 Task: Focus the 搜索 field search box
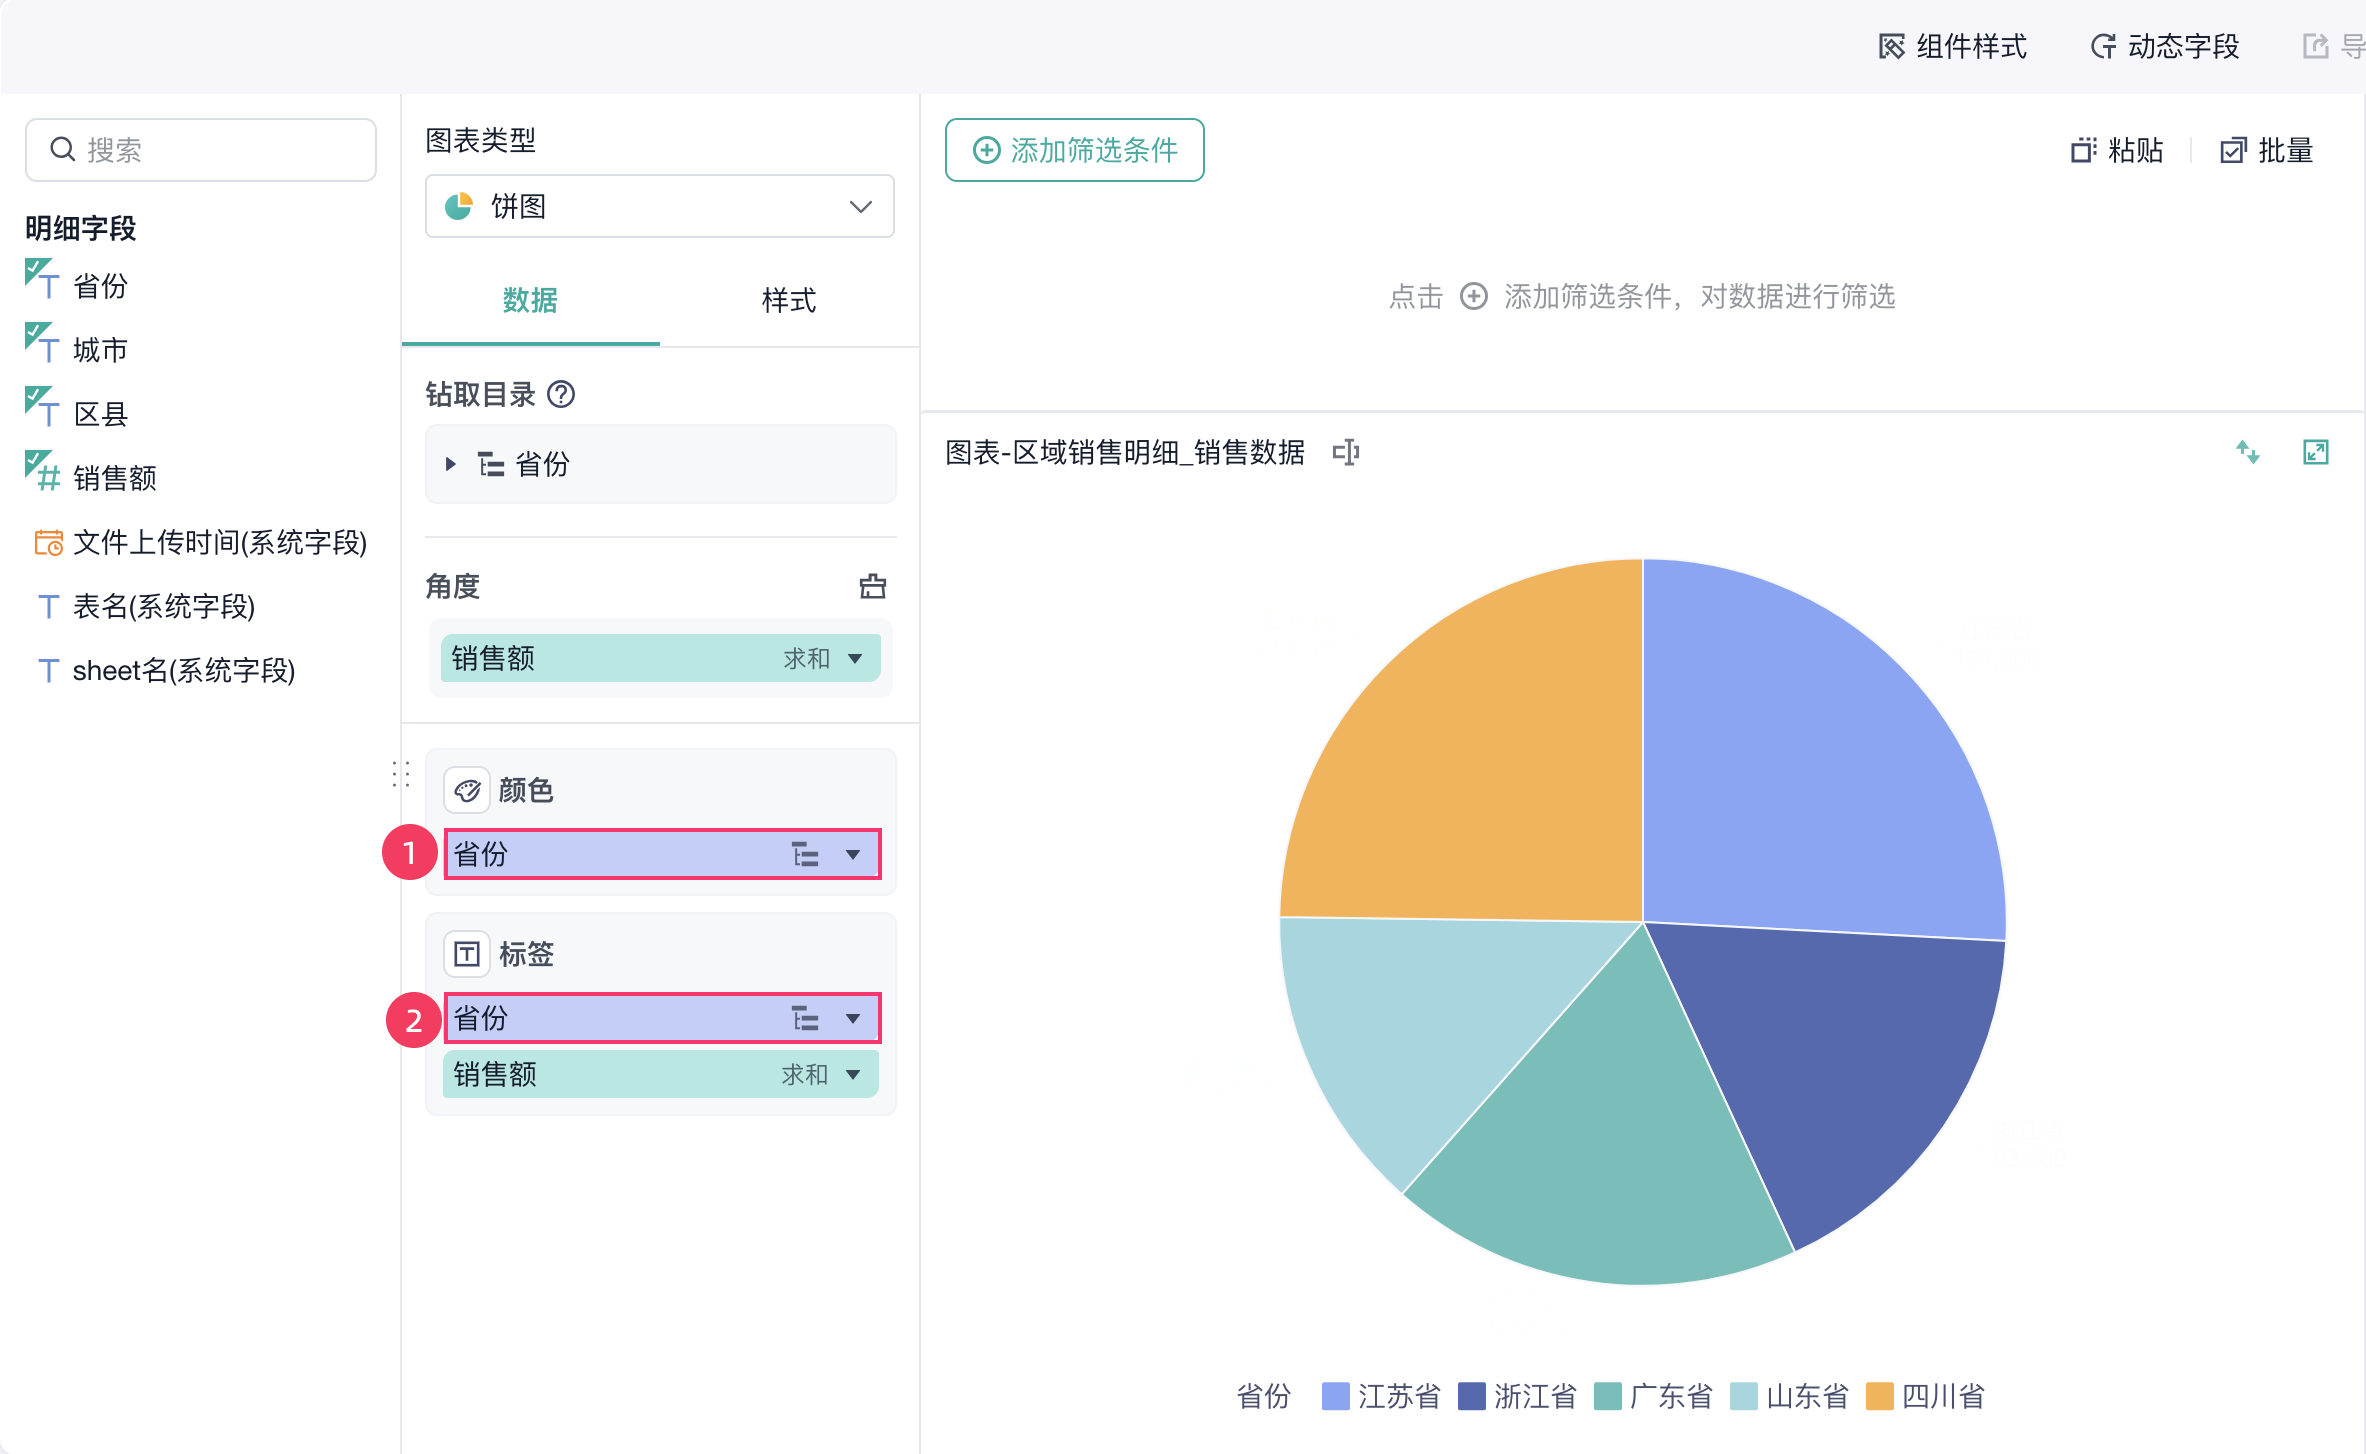coord(201,150)
